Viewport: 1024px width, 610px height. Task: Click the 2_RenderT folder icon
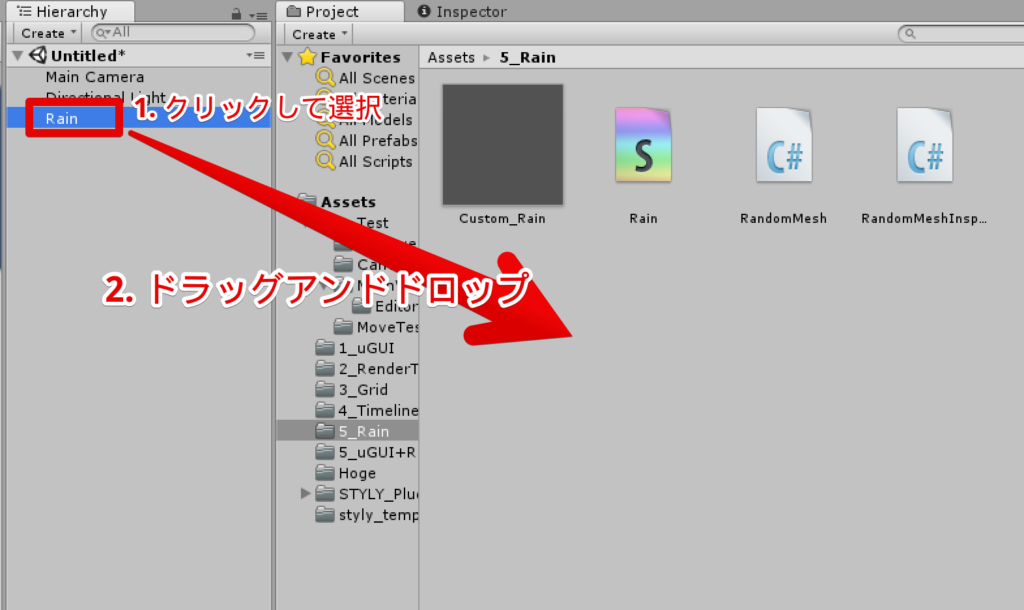325,368
